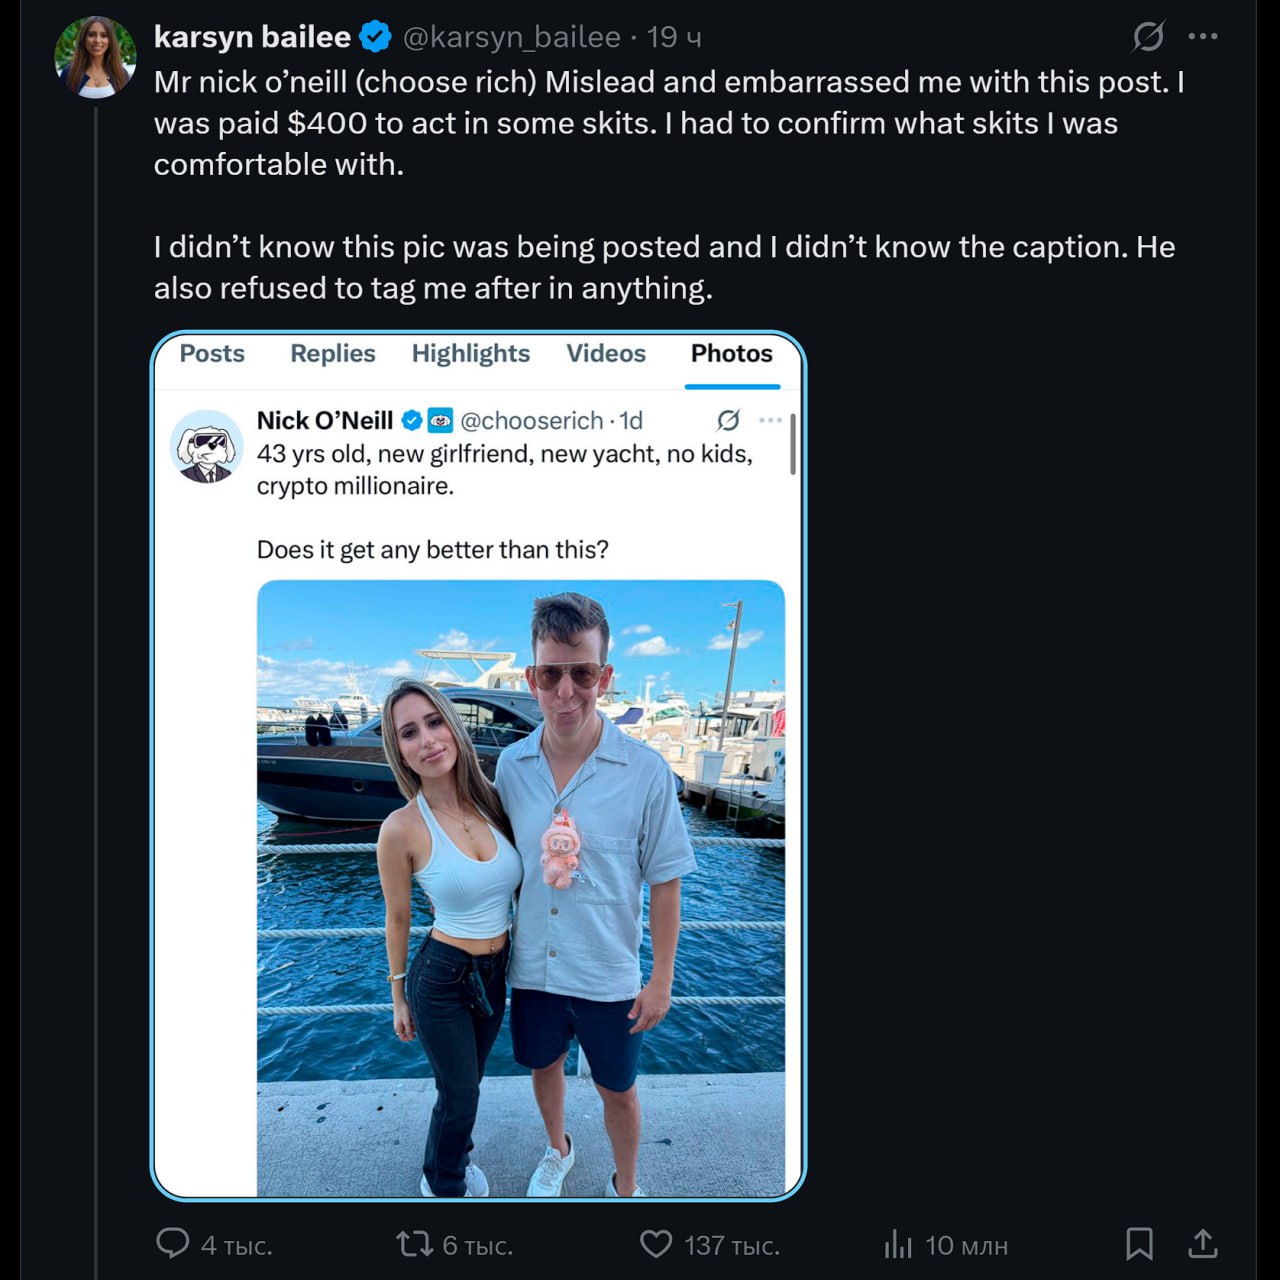The width and height of the screenshot is (1280, 1280).
Task: Click the reply comment bubble icon
Action: [x=173, y=1243]
